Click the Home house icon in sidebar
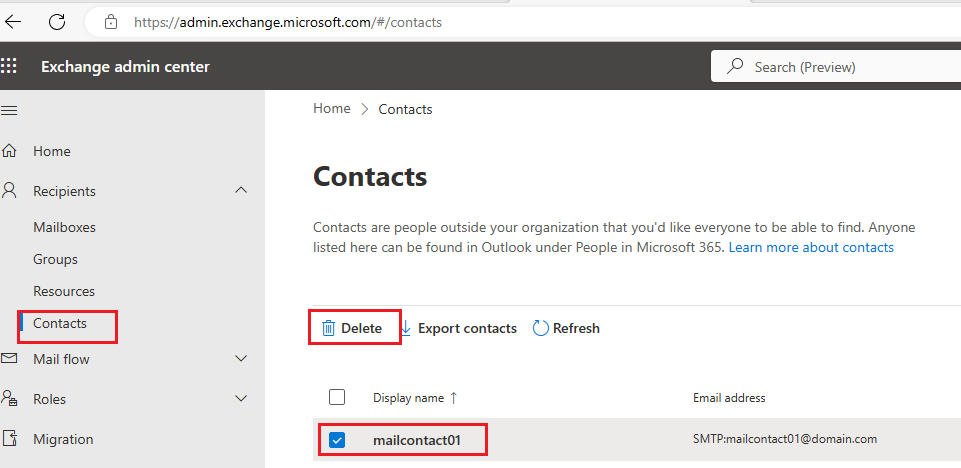This screenshot has width=961, height=468. click(10, 151)
